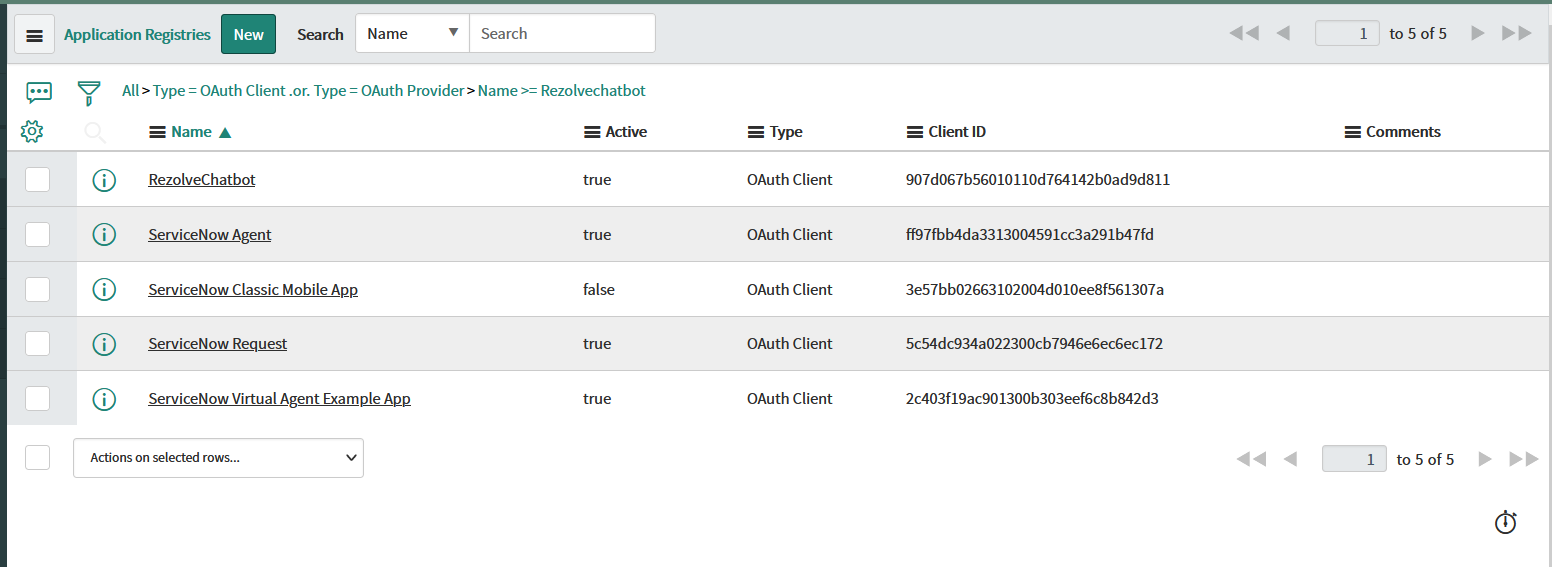
Task: Select the ServiceNow Request row checkbox
Action: [x=37, y=344]
